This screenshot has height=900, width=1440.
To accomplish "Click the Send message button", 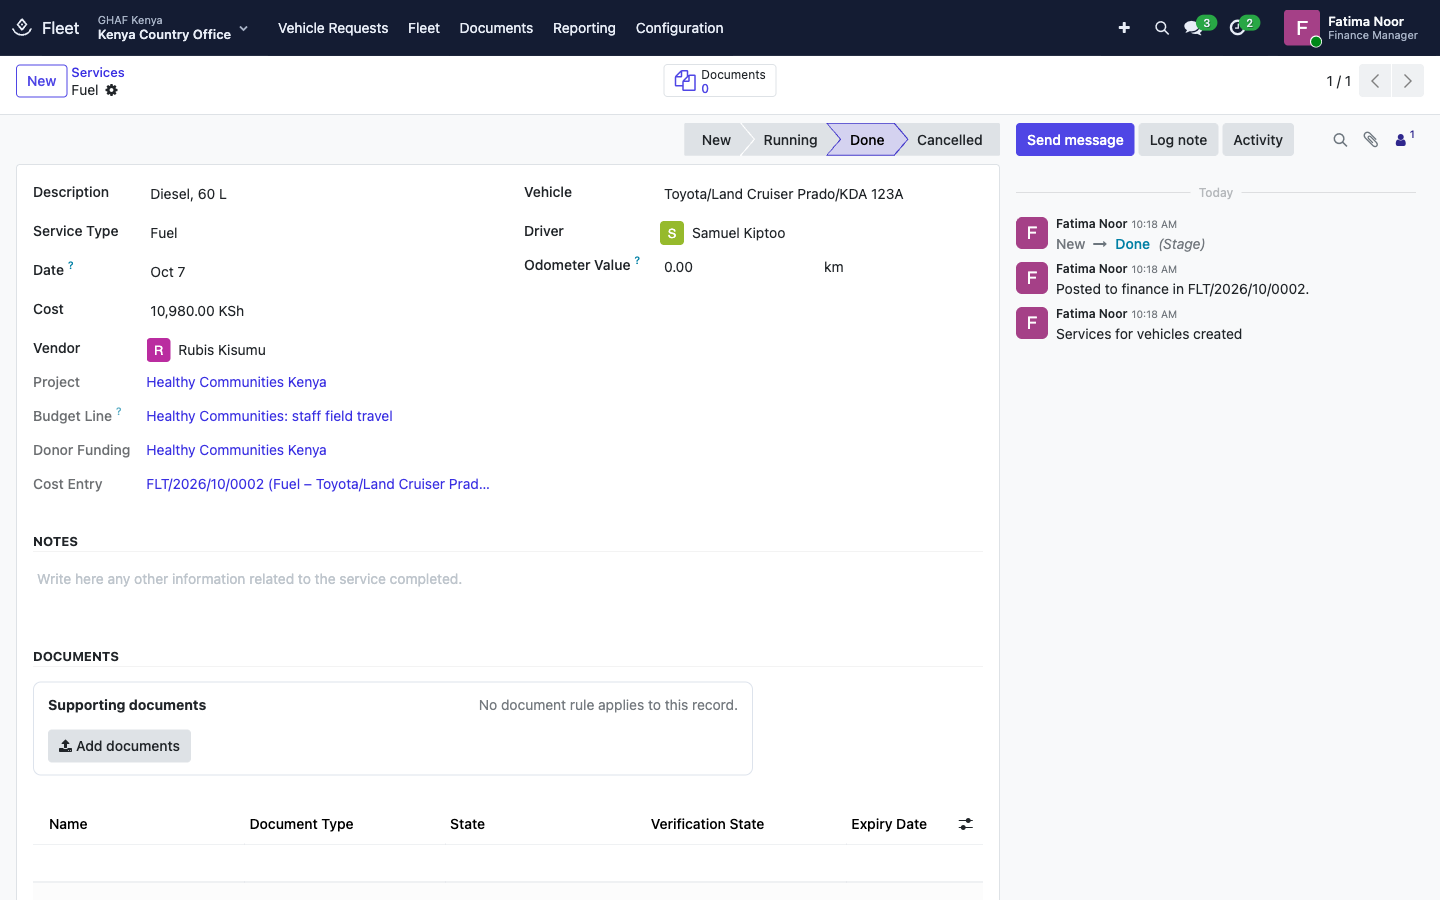I will [1075, 140].
